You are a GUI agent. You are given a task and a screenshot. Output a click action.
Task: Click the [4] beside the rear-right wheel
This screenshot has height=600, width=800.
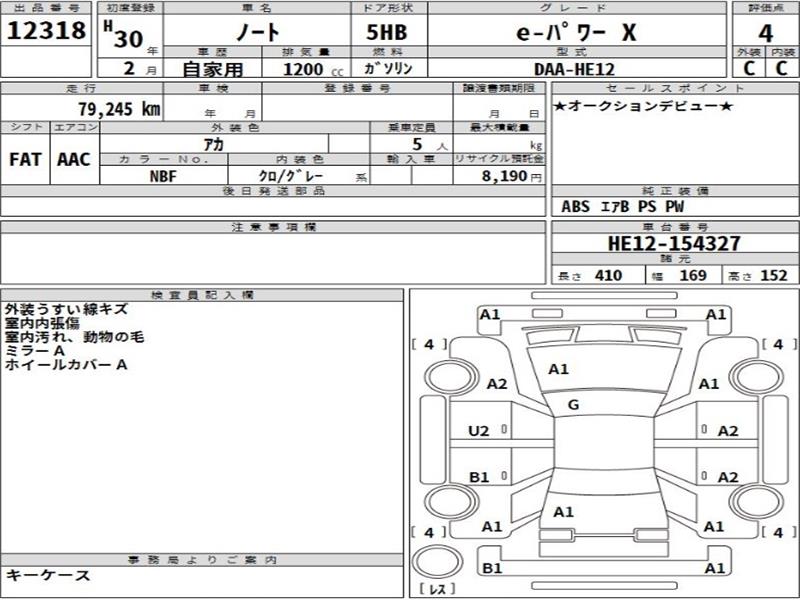[779, 533]
